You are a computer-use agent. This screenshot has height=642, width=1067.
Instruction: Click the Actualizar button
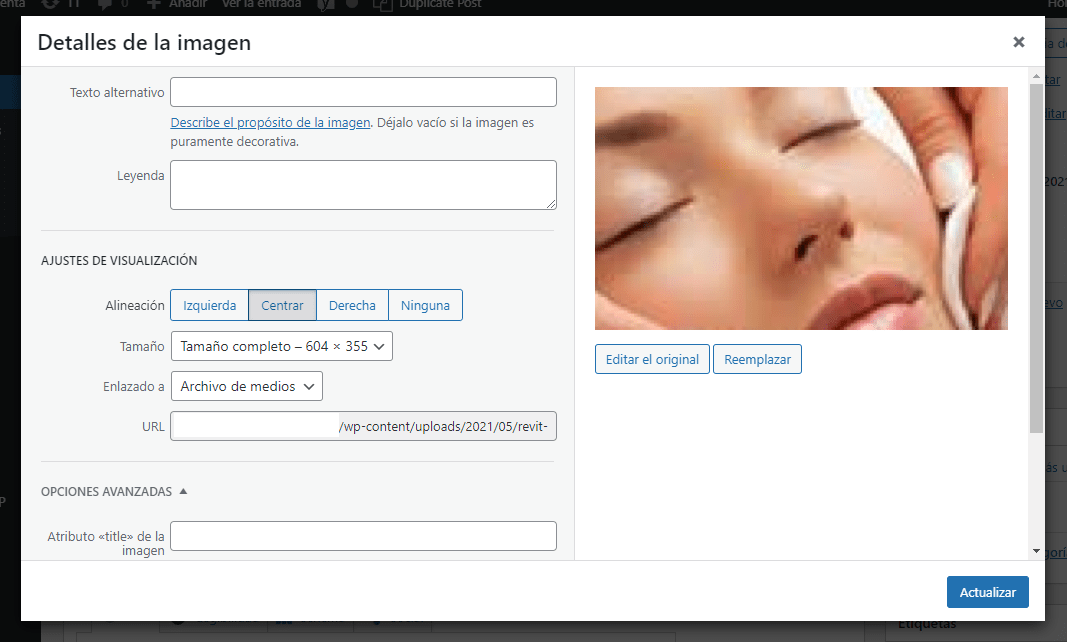(x=987, y=592)
